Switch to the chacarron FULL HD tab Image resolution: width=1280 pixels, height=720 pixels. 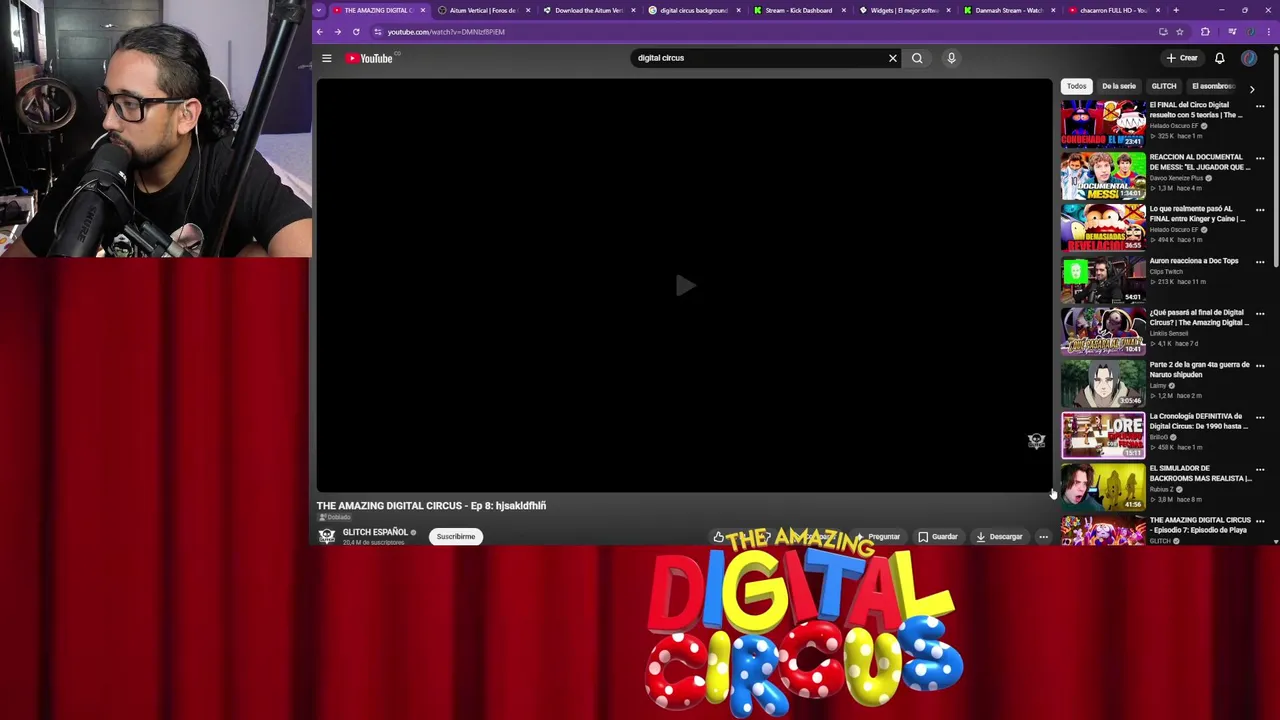pos(1113,10)
